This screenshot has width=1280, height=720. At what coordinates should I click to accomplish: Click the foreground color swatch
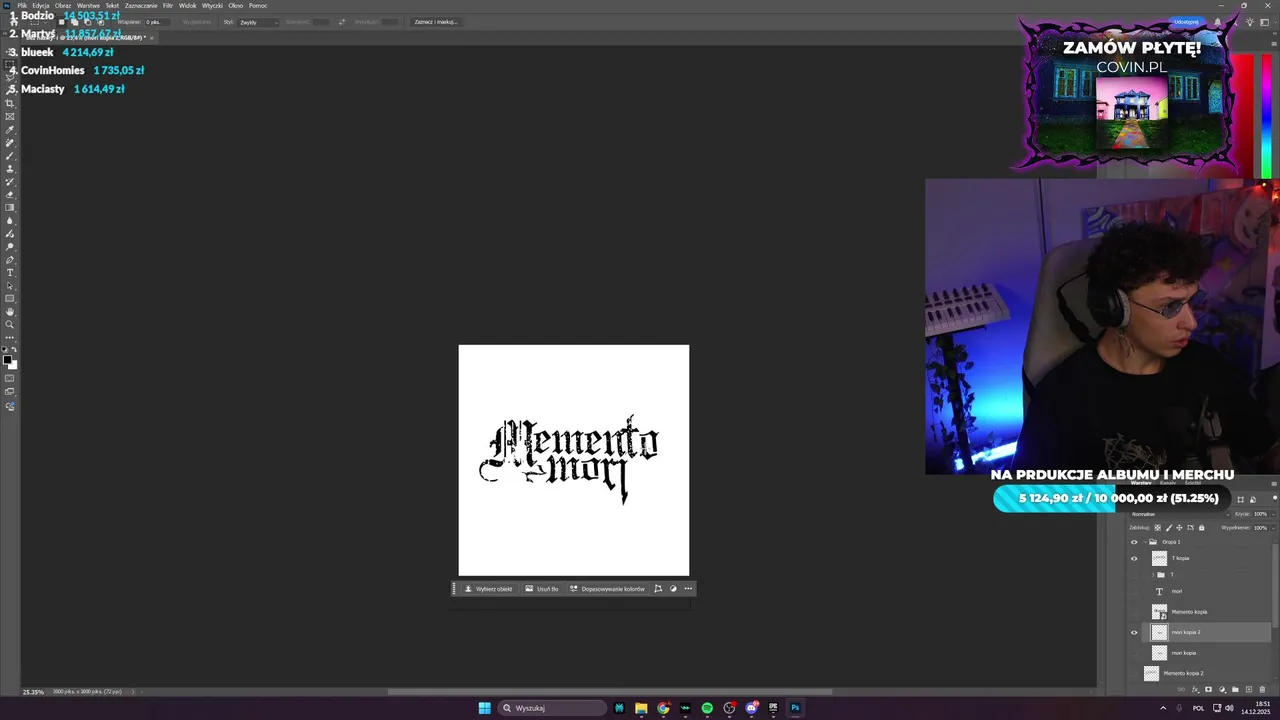tap(7, 359)
